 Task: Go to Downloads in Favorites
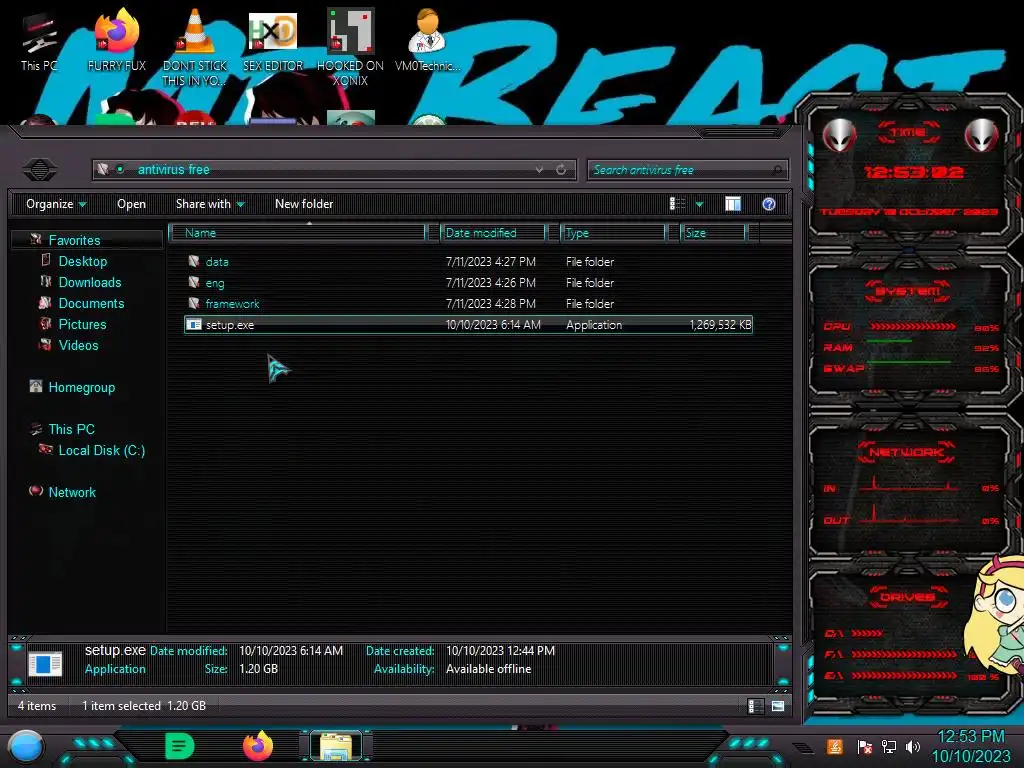click(89, 282)
